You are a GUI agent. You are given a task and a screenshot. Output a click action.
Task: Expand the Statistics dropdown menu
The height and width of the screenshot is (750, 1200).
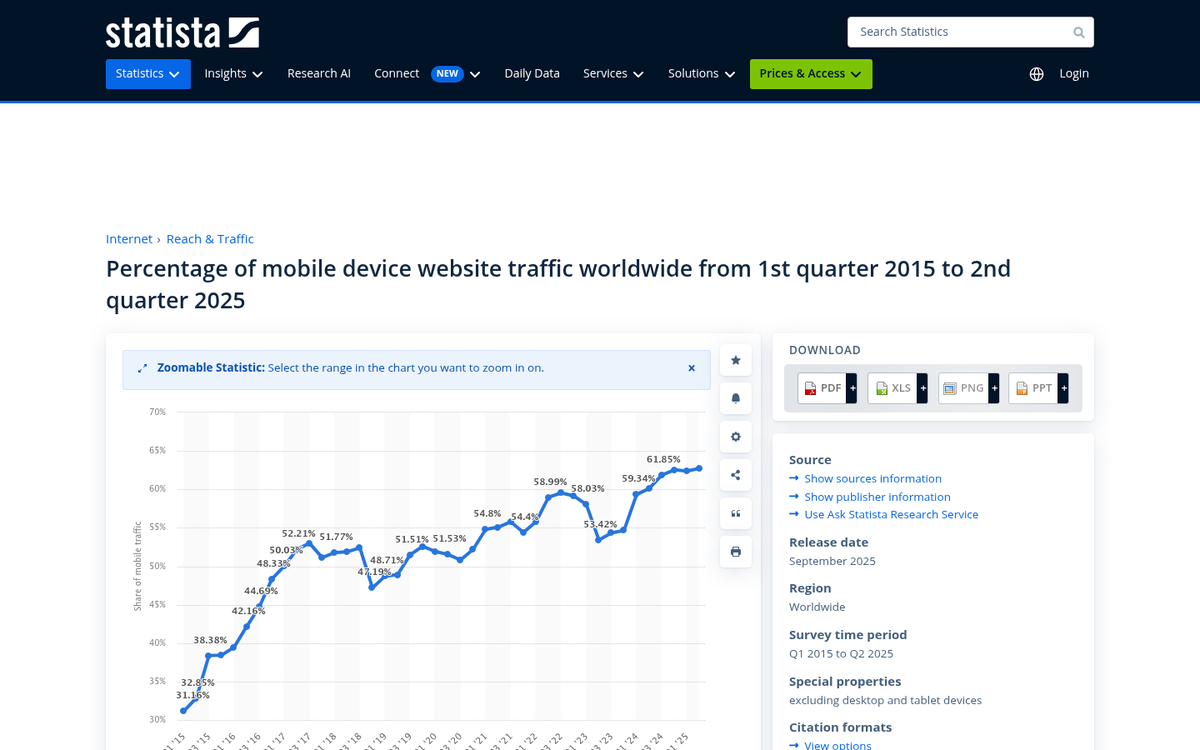pyautogui.click(x=148, y=73)
